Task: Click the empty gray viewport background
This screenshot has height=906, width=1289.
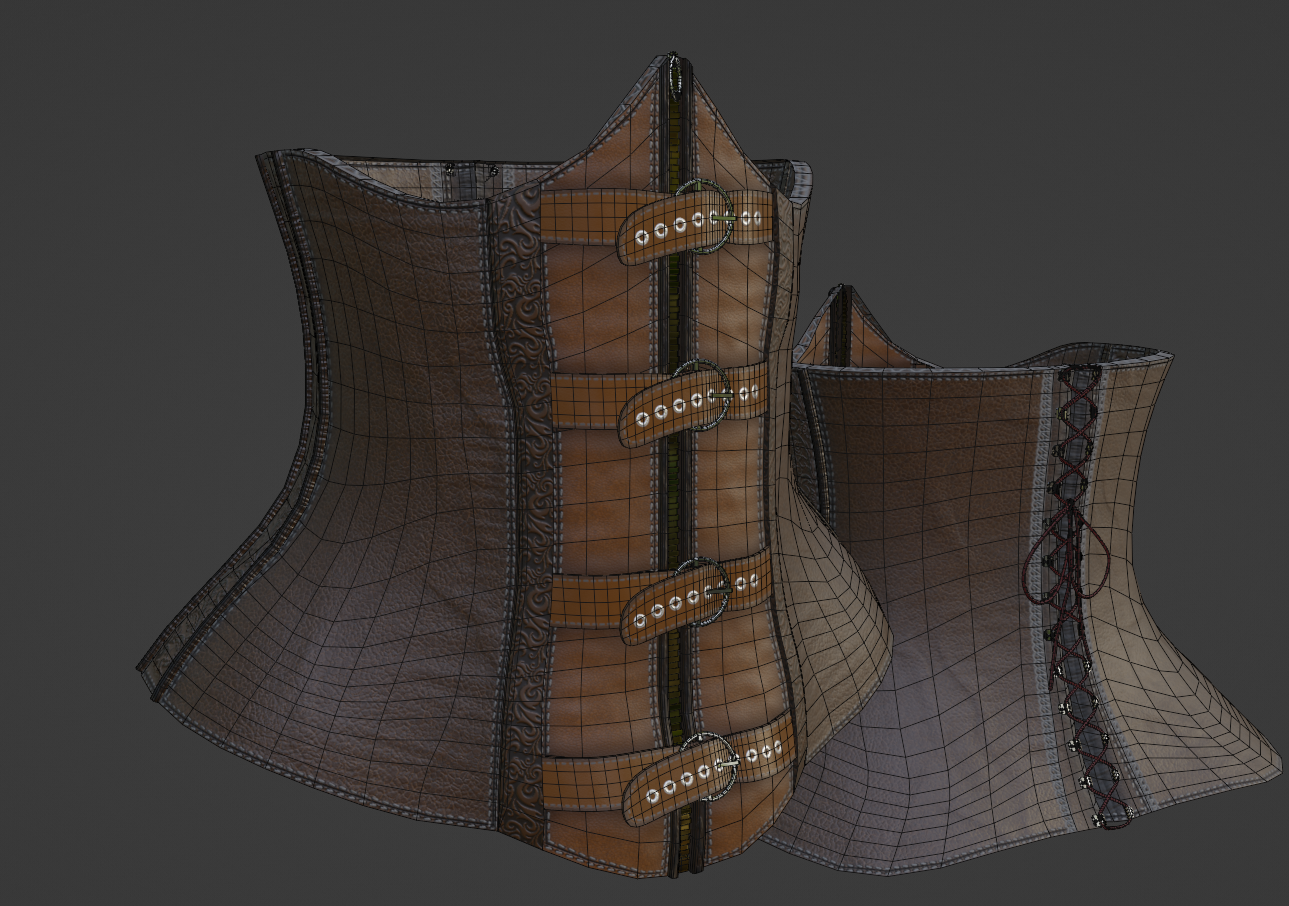Action: click(x=150, y=100)
